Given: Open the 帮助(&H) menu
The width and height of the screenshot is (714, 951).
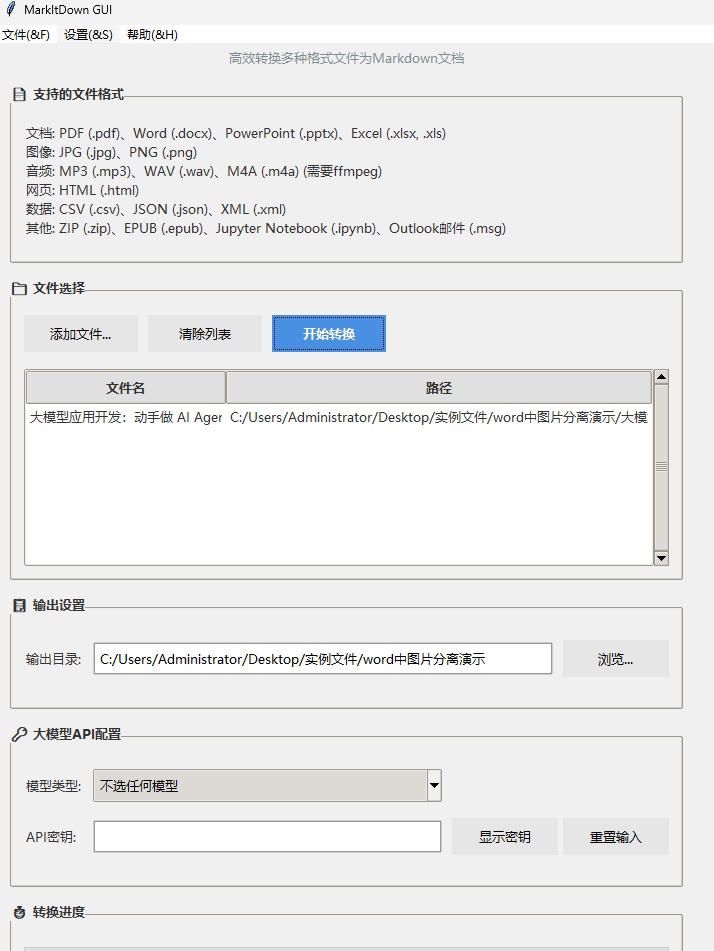Looking at the screenshot, I should point(152,35).
